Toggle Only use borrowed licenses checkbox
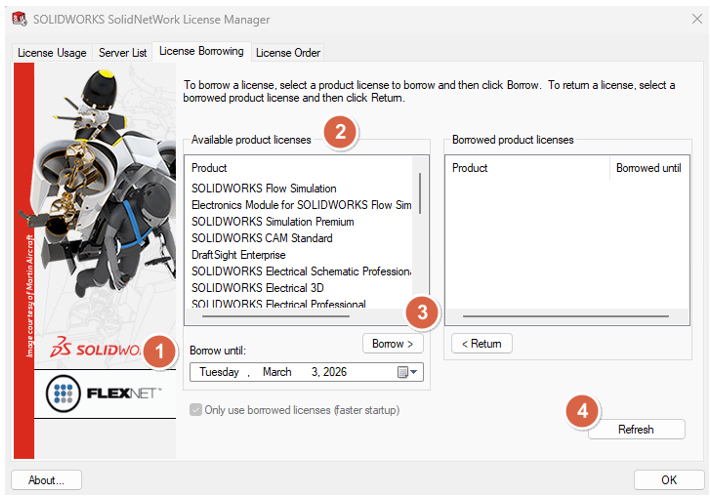 (195, 410)
